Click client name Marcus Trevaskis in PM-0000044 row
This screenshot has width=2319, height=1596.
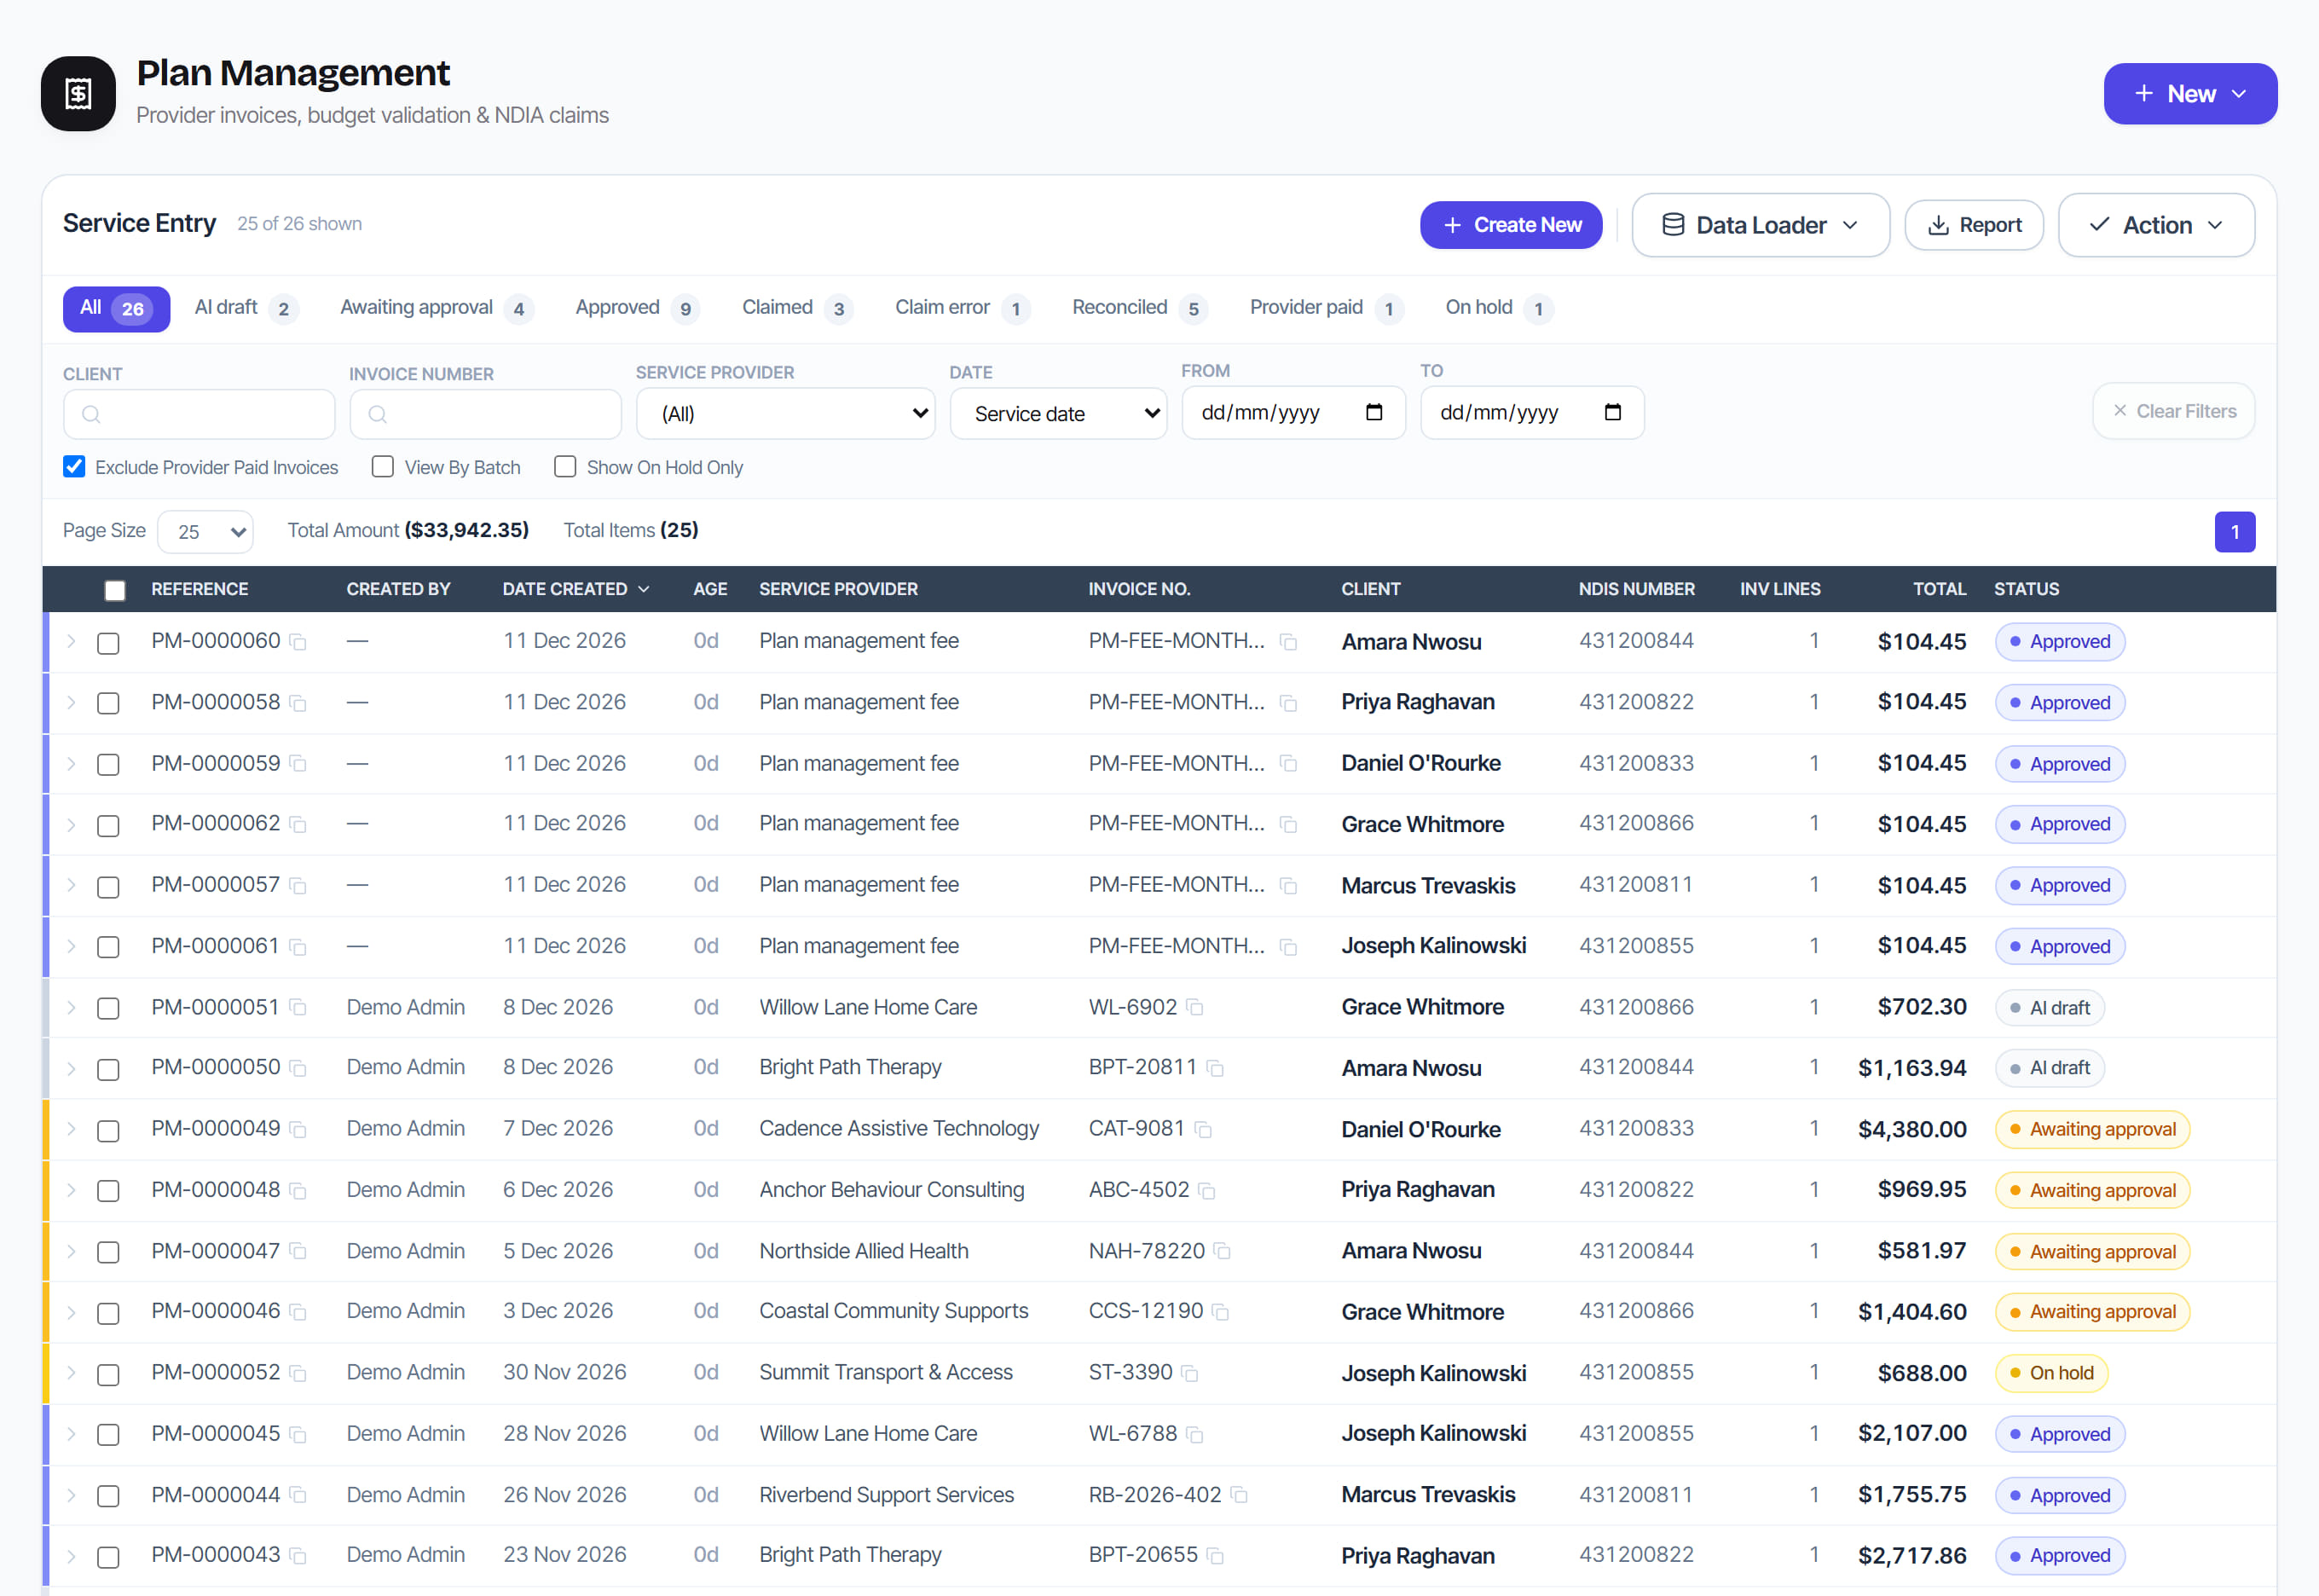1427,1495
